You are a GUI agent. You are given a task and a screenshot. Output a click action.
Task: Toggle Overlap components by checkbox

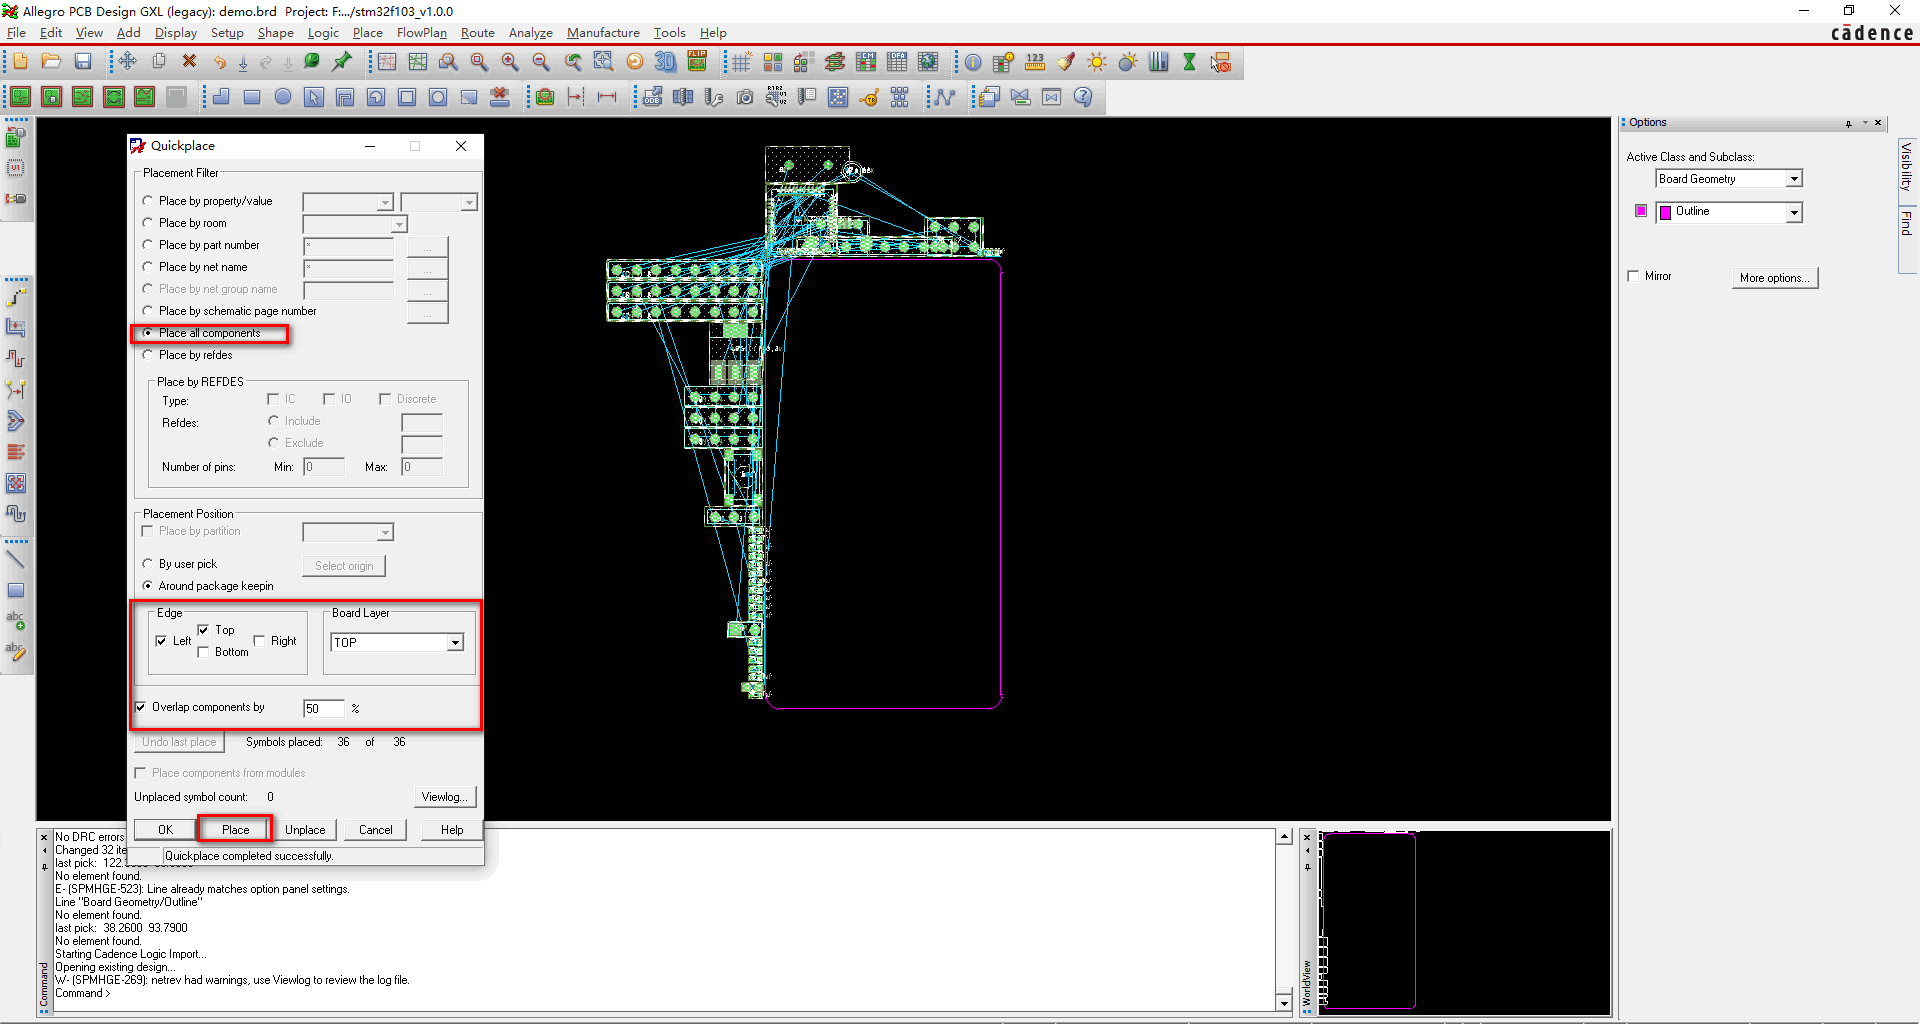[140, 707]
